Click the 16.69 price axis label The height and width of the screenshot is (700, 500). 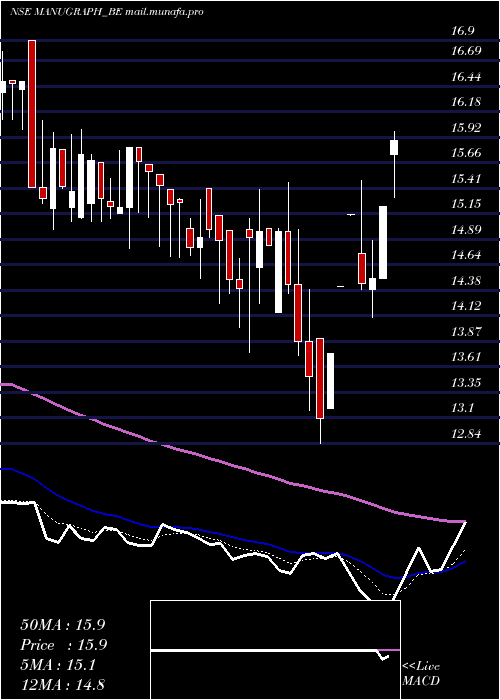coord(466,51)
